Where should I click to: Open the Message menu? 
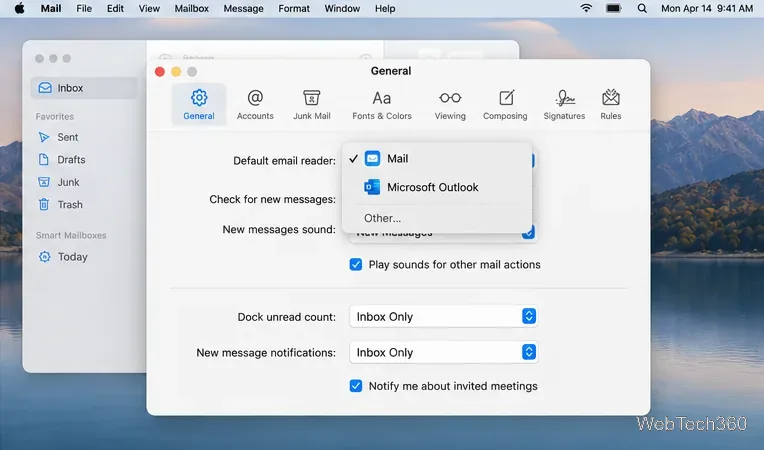[x=243, y=8]
